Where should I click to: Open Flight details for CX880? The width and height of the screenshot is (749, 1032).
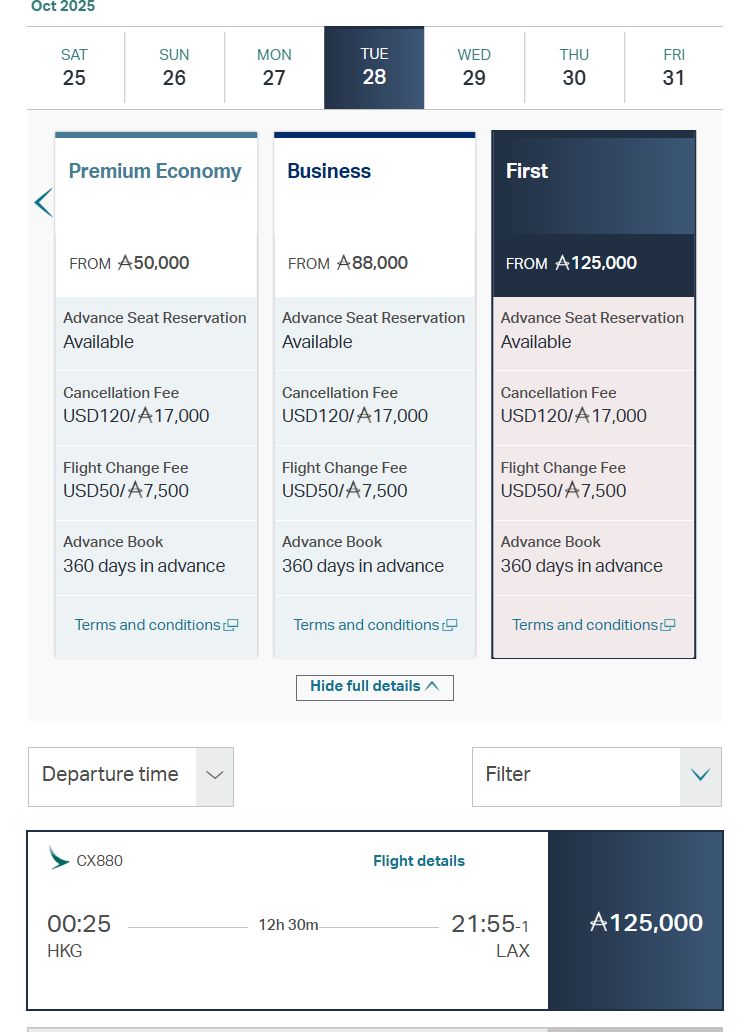click(419, 861)
